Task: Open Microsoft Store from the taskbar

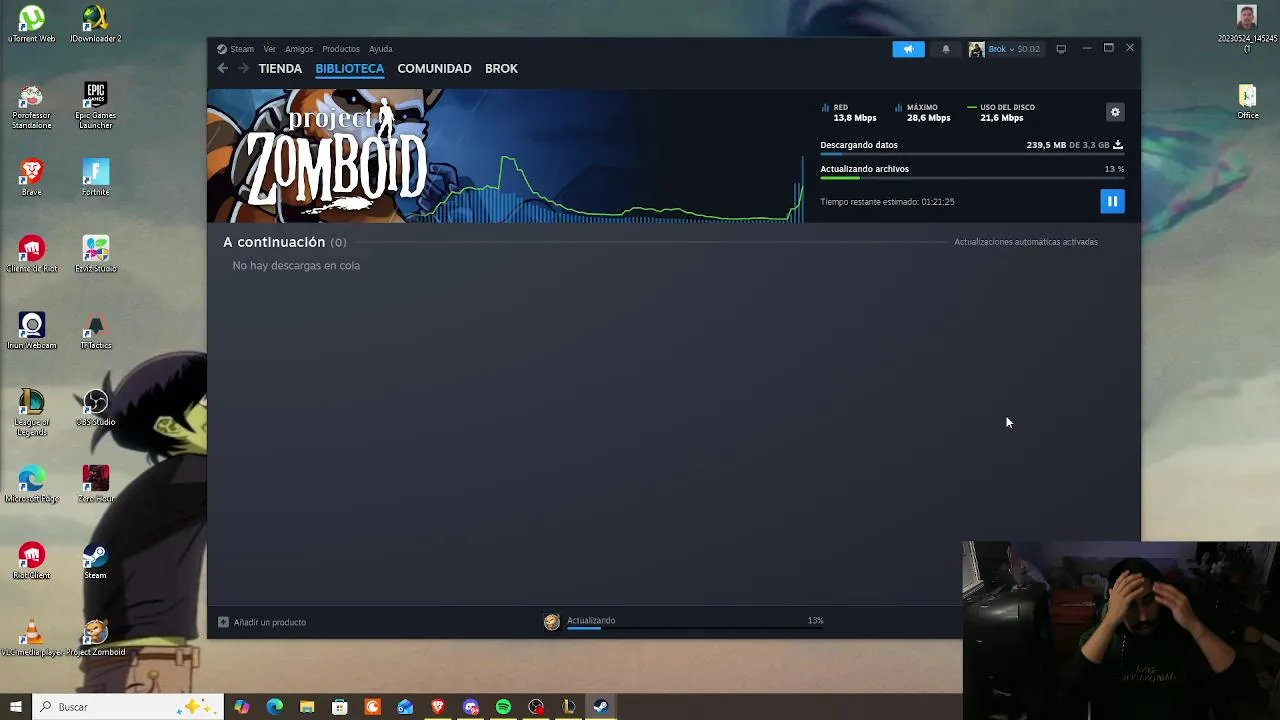Action: point(340,707)
